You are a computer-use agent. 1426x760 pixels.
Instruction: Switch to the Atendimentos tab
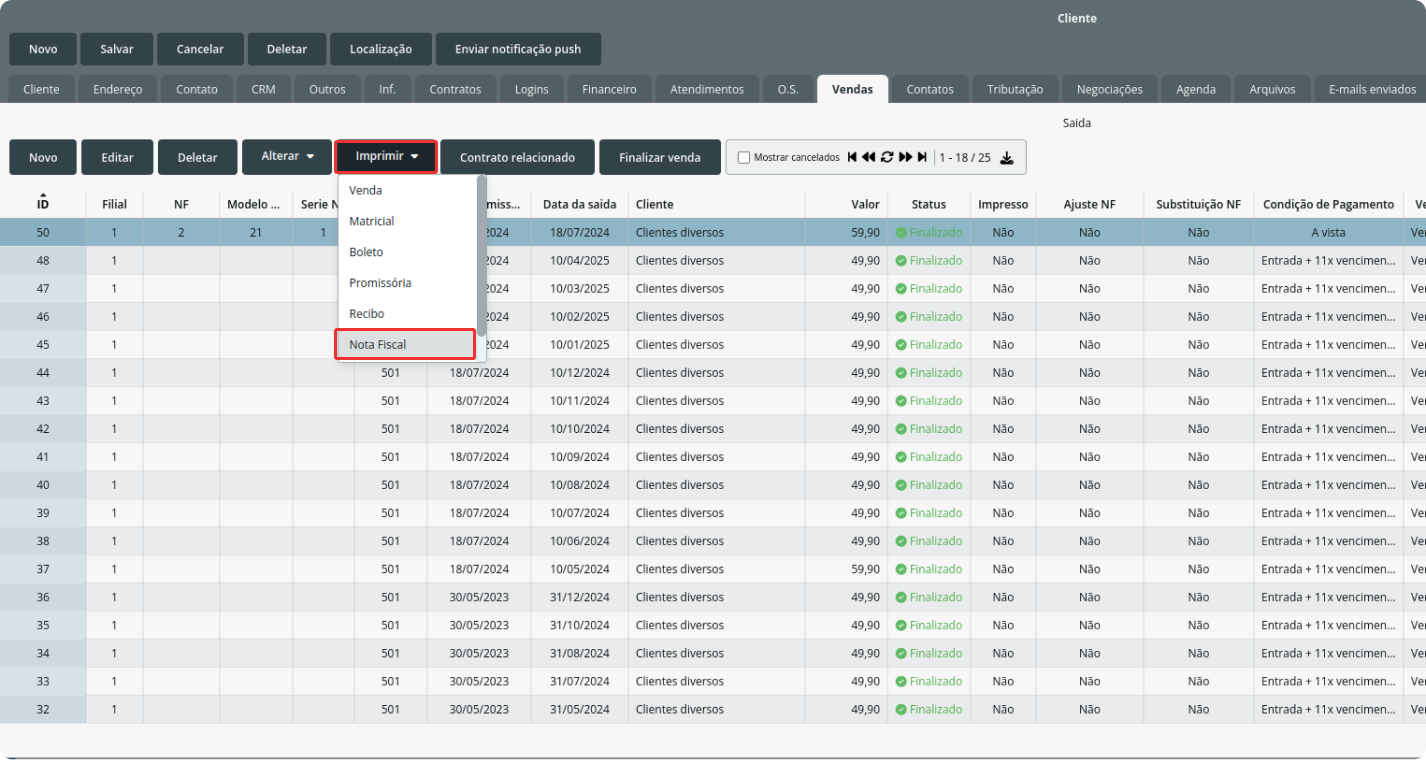tap(707, 89)
